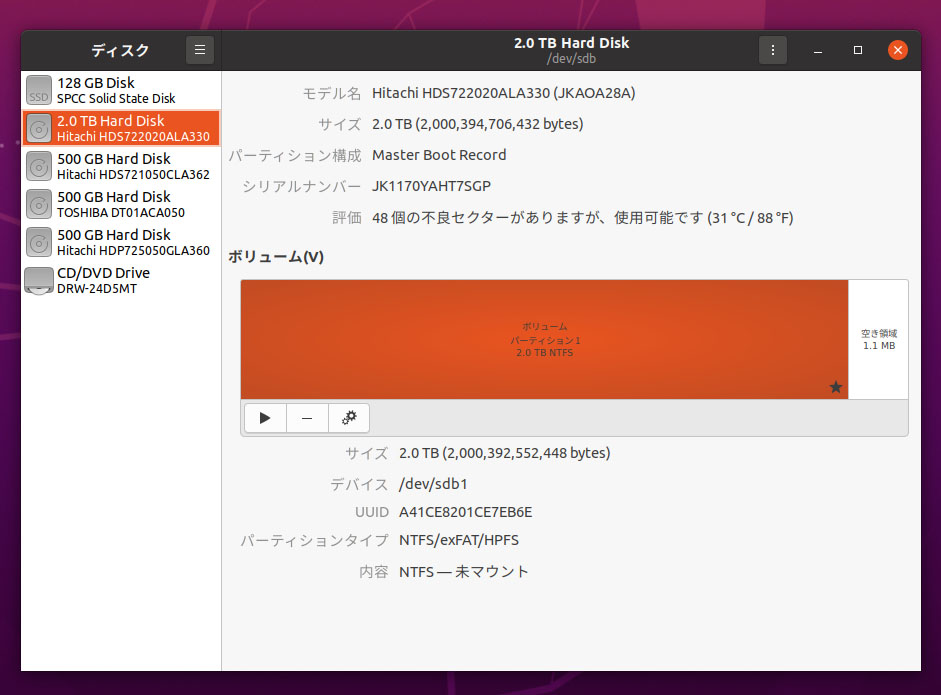Select the CD/DVD Drive DRW-24D5MT entry
This screenshot has height=695, width=941.
coord(121,280)
